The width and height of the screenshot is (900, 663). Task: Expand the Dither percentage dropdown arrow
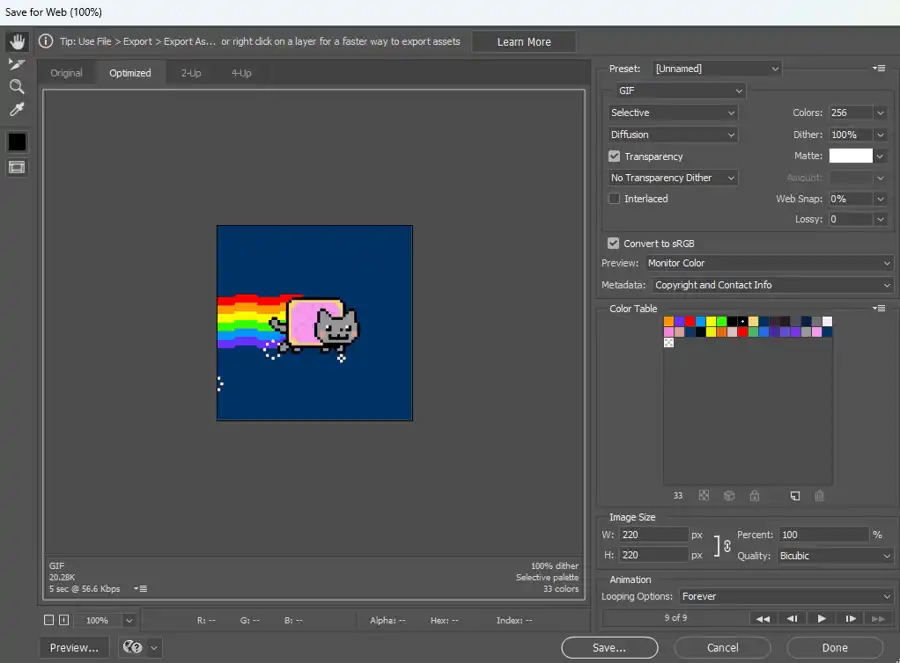(x=880, y=135)
